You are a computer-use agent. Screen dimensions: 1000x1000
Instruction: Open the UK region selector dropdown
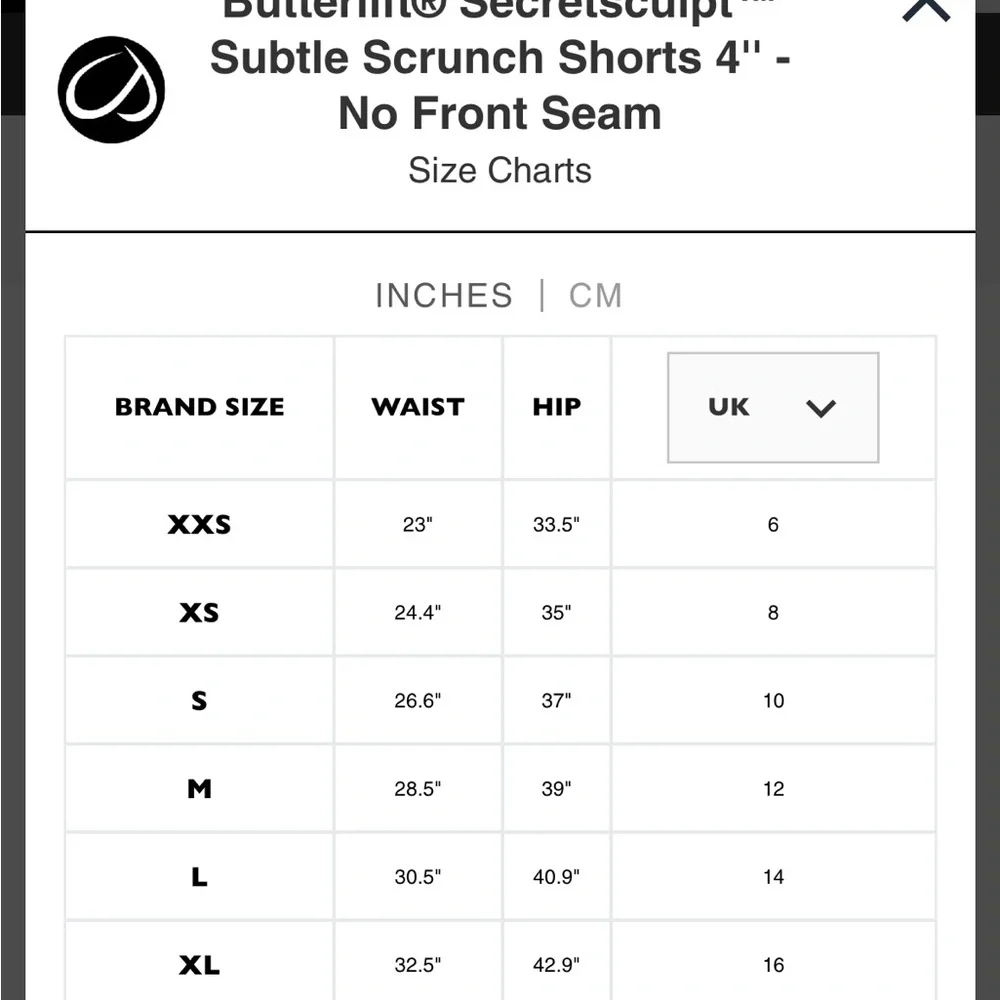pos(772,408)
